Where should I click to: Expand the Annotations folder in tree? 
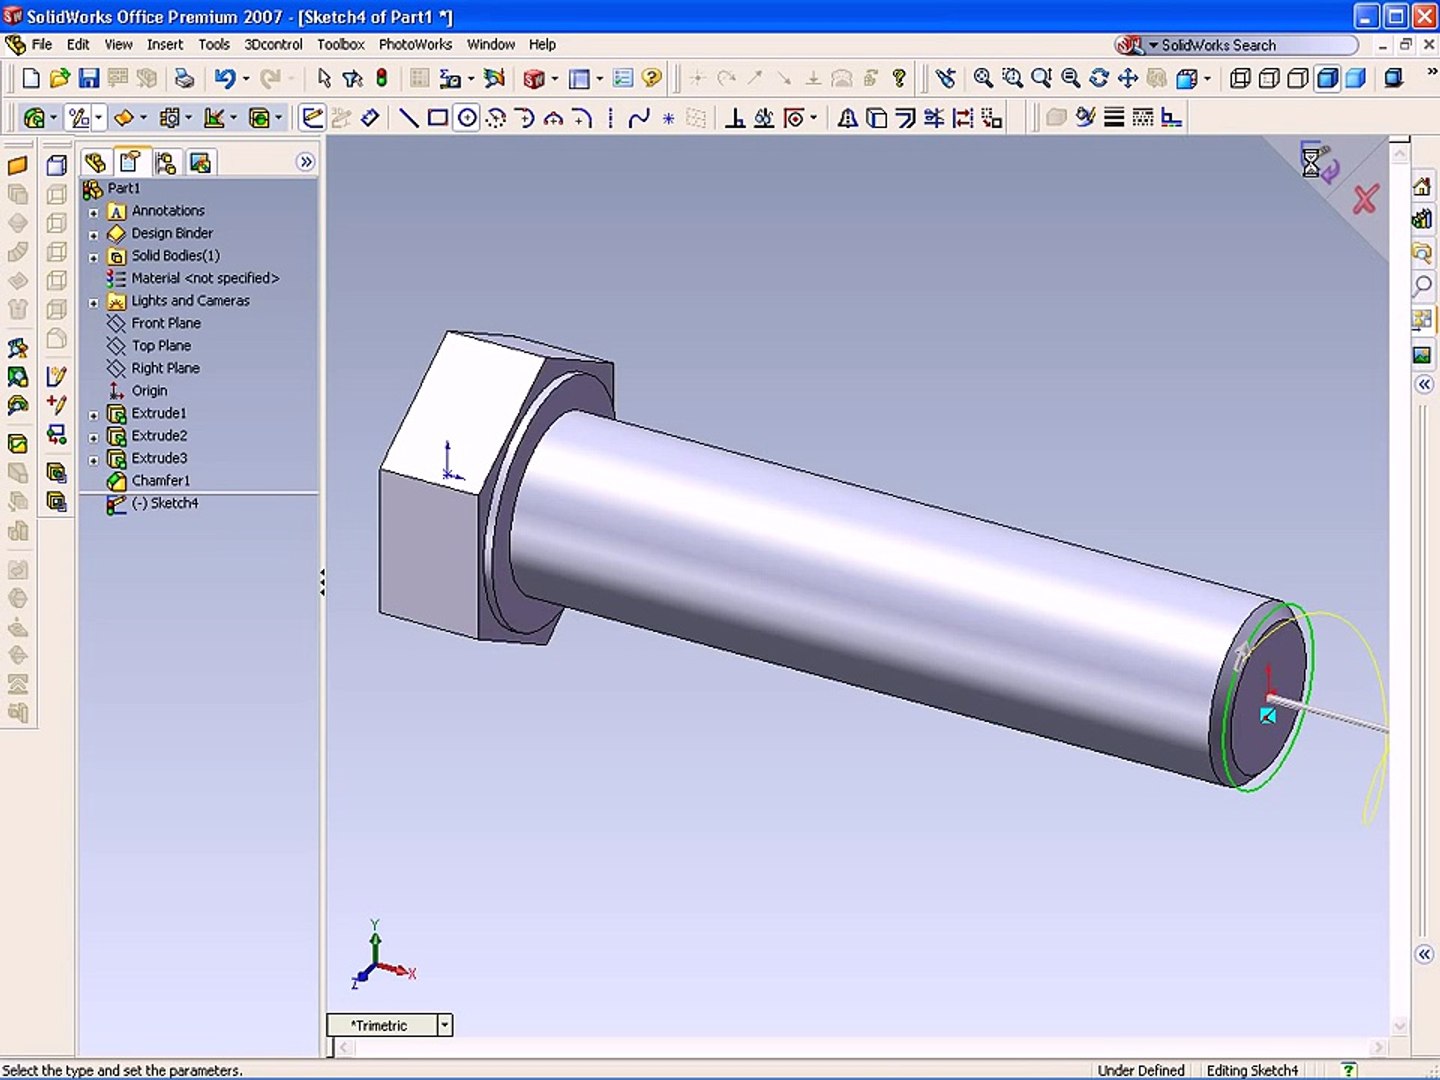point(94,212)
